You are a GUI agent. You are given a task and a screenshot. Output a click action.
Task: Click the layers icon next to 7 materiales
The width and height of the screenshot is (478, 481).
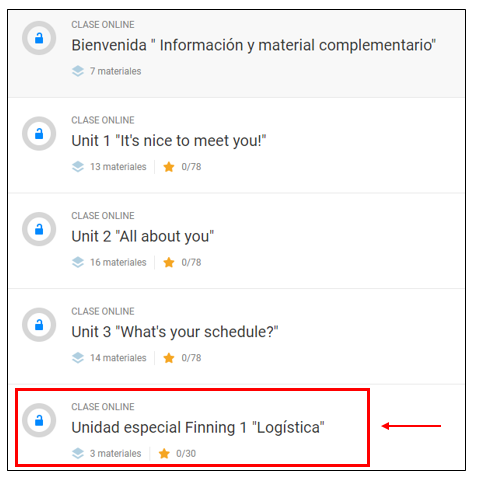tap(78, 71)
